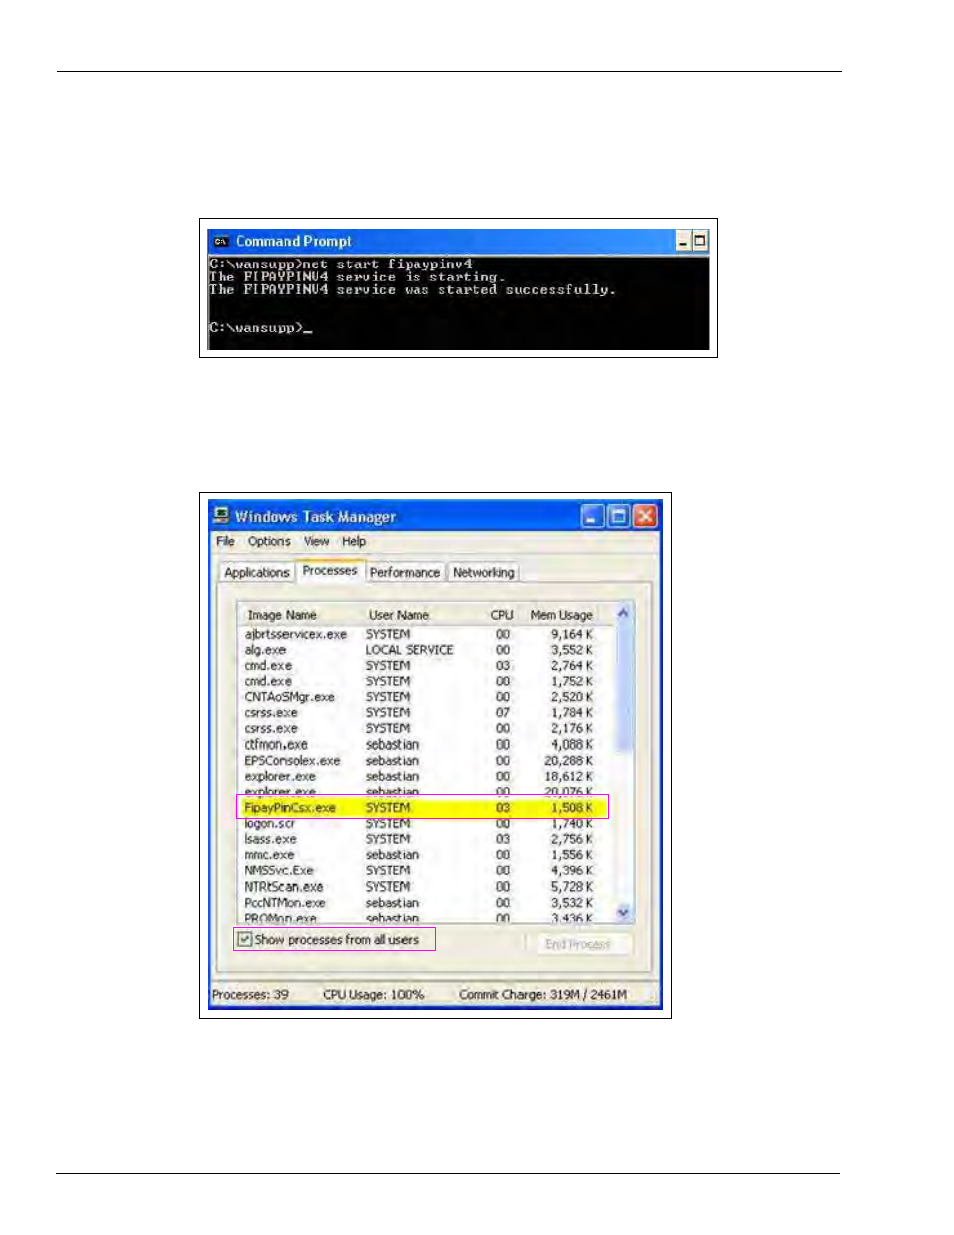
Task: Click the Commit Charge status entry
Action: [x=543, y=995]
